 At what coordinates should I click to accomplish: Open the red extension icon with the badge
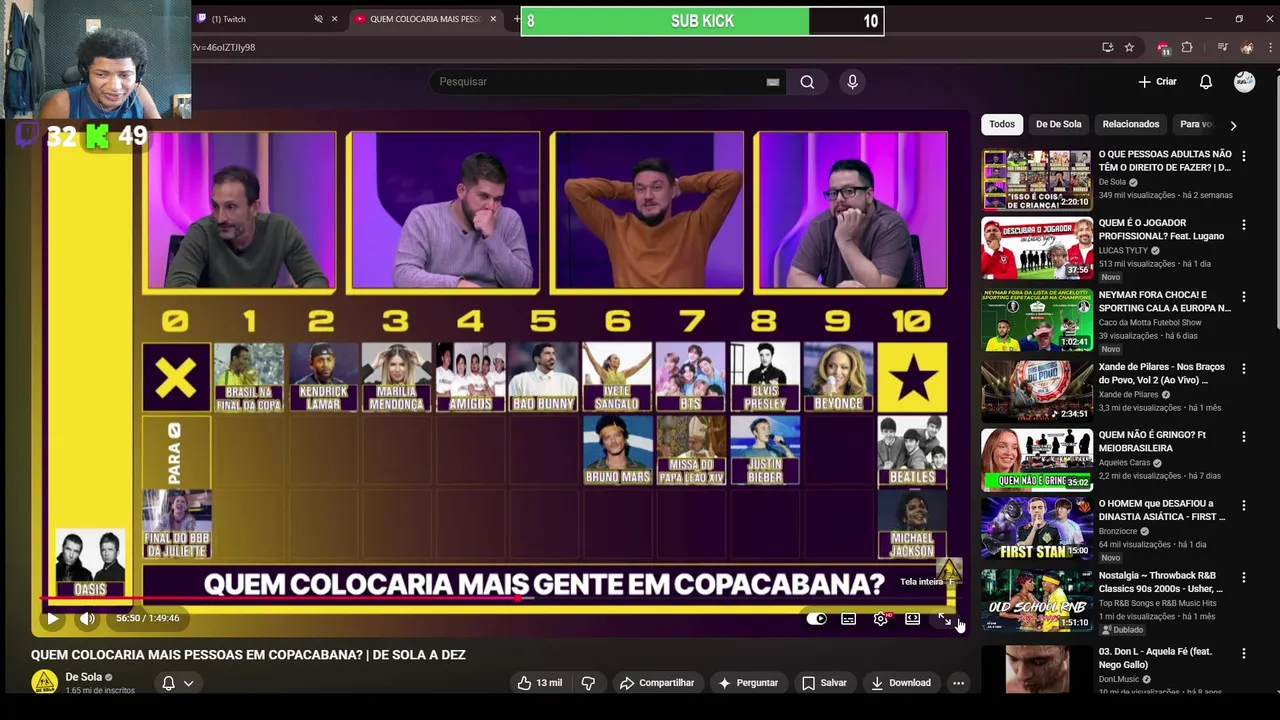[x=1163, y=47]
